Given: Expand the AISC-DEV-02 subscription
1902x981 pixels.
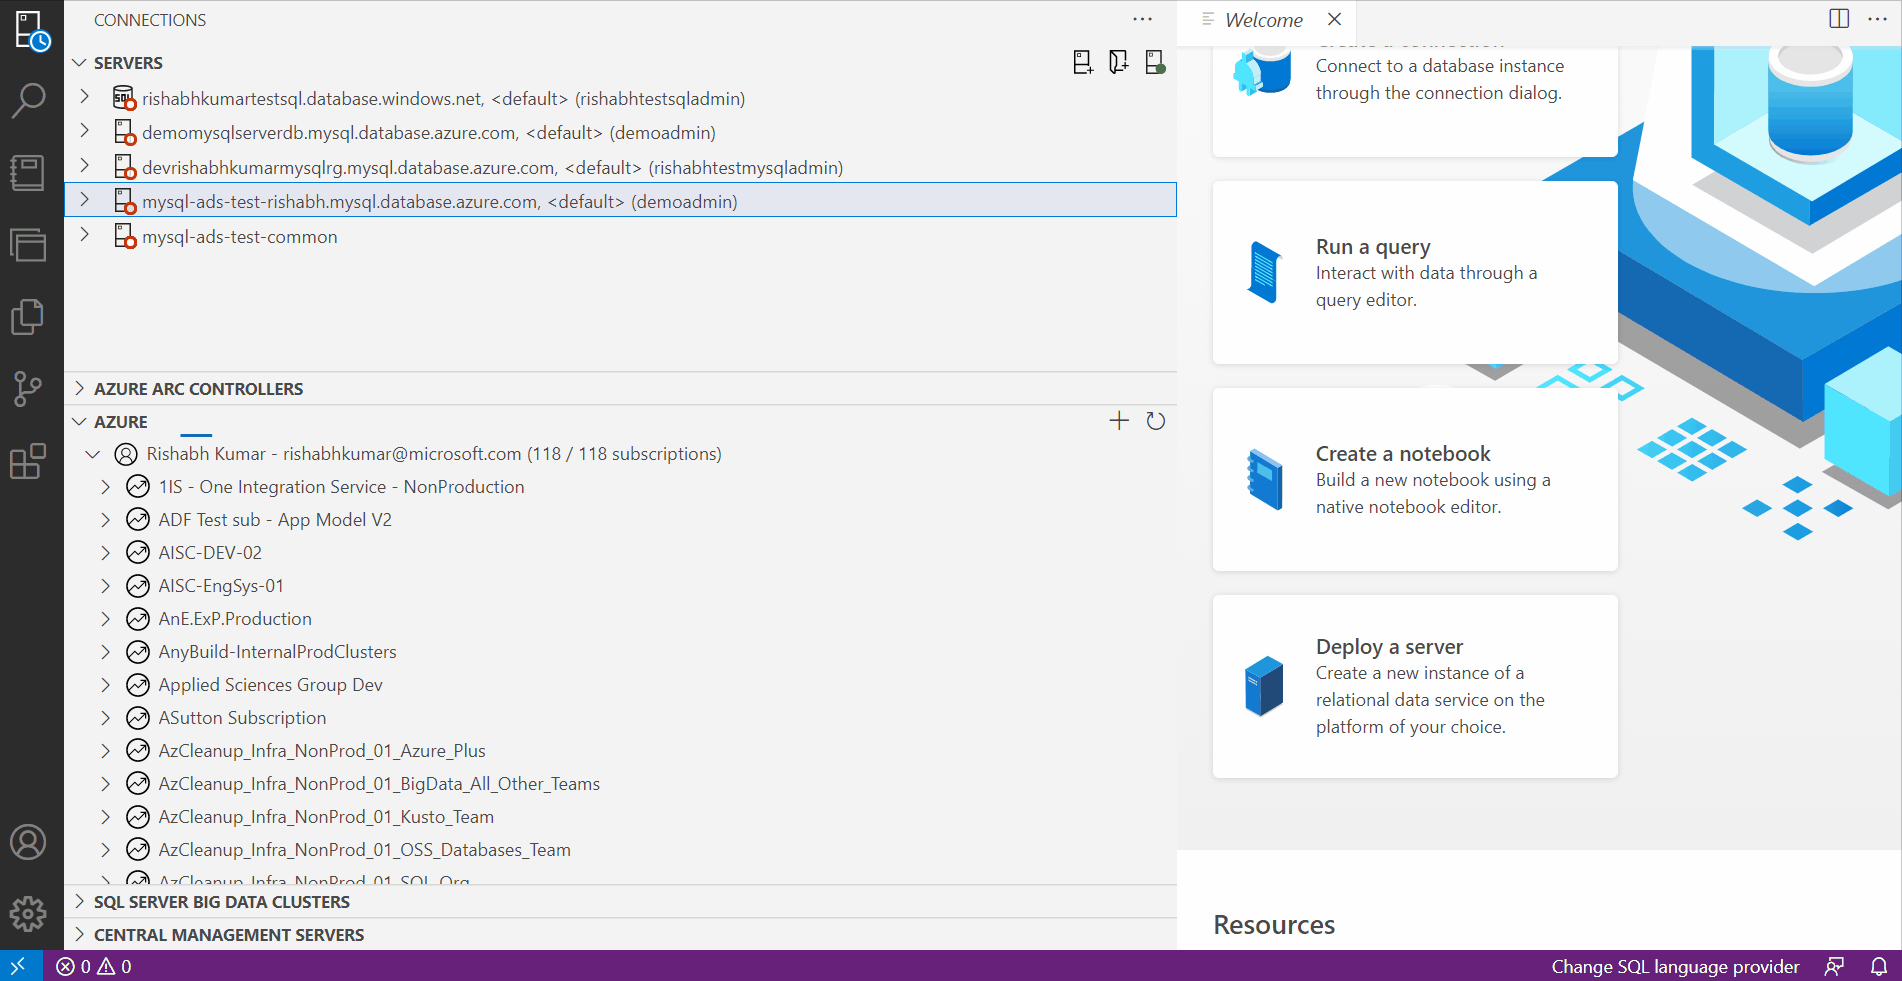Looking at the screenshot, I should [105, 553].
